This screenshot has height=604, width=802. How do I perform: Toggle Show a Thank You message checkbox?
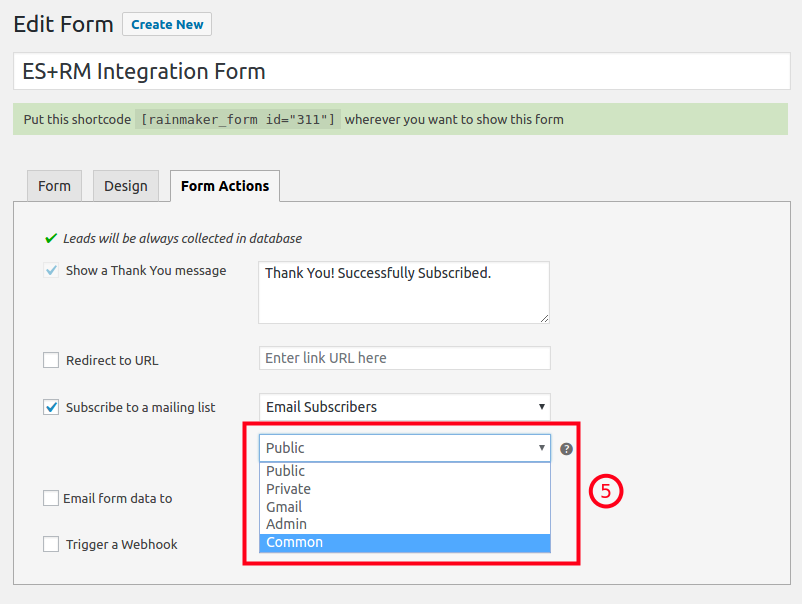pyautogui.click(x=51, y=270)
